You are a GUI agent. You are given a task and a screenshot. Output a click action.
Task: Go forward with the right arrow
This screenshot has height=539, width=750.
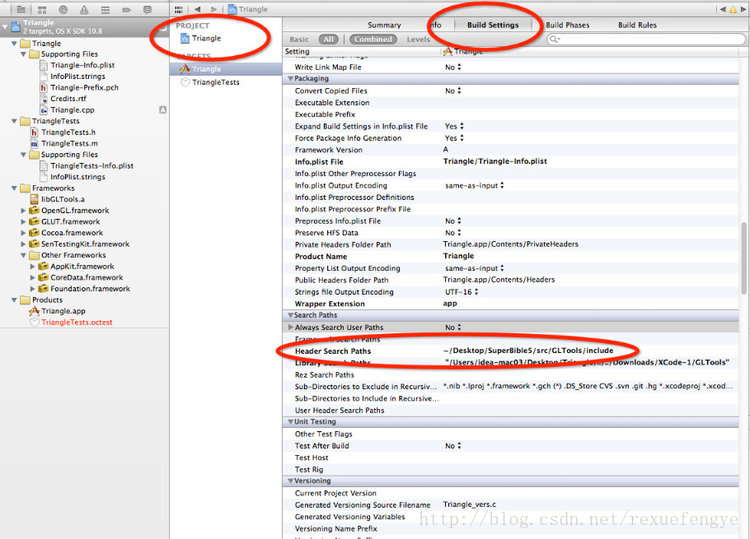[214, 9]
